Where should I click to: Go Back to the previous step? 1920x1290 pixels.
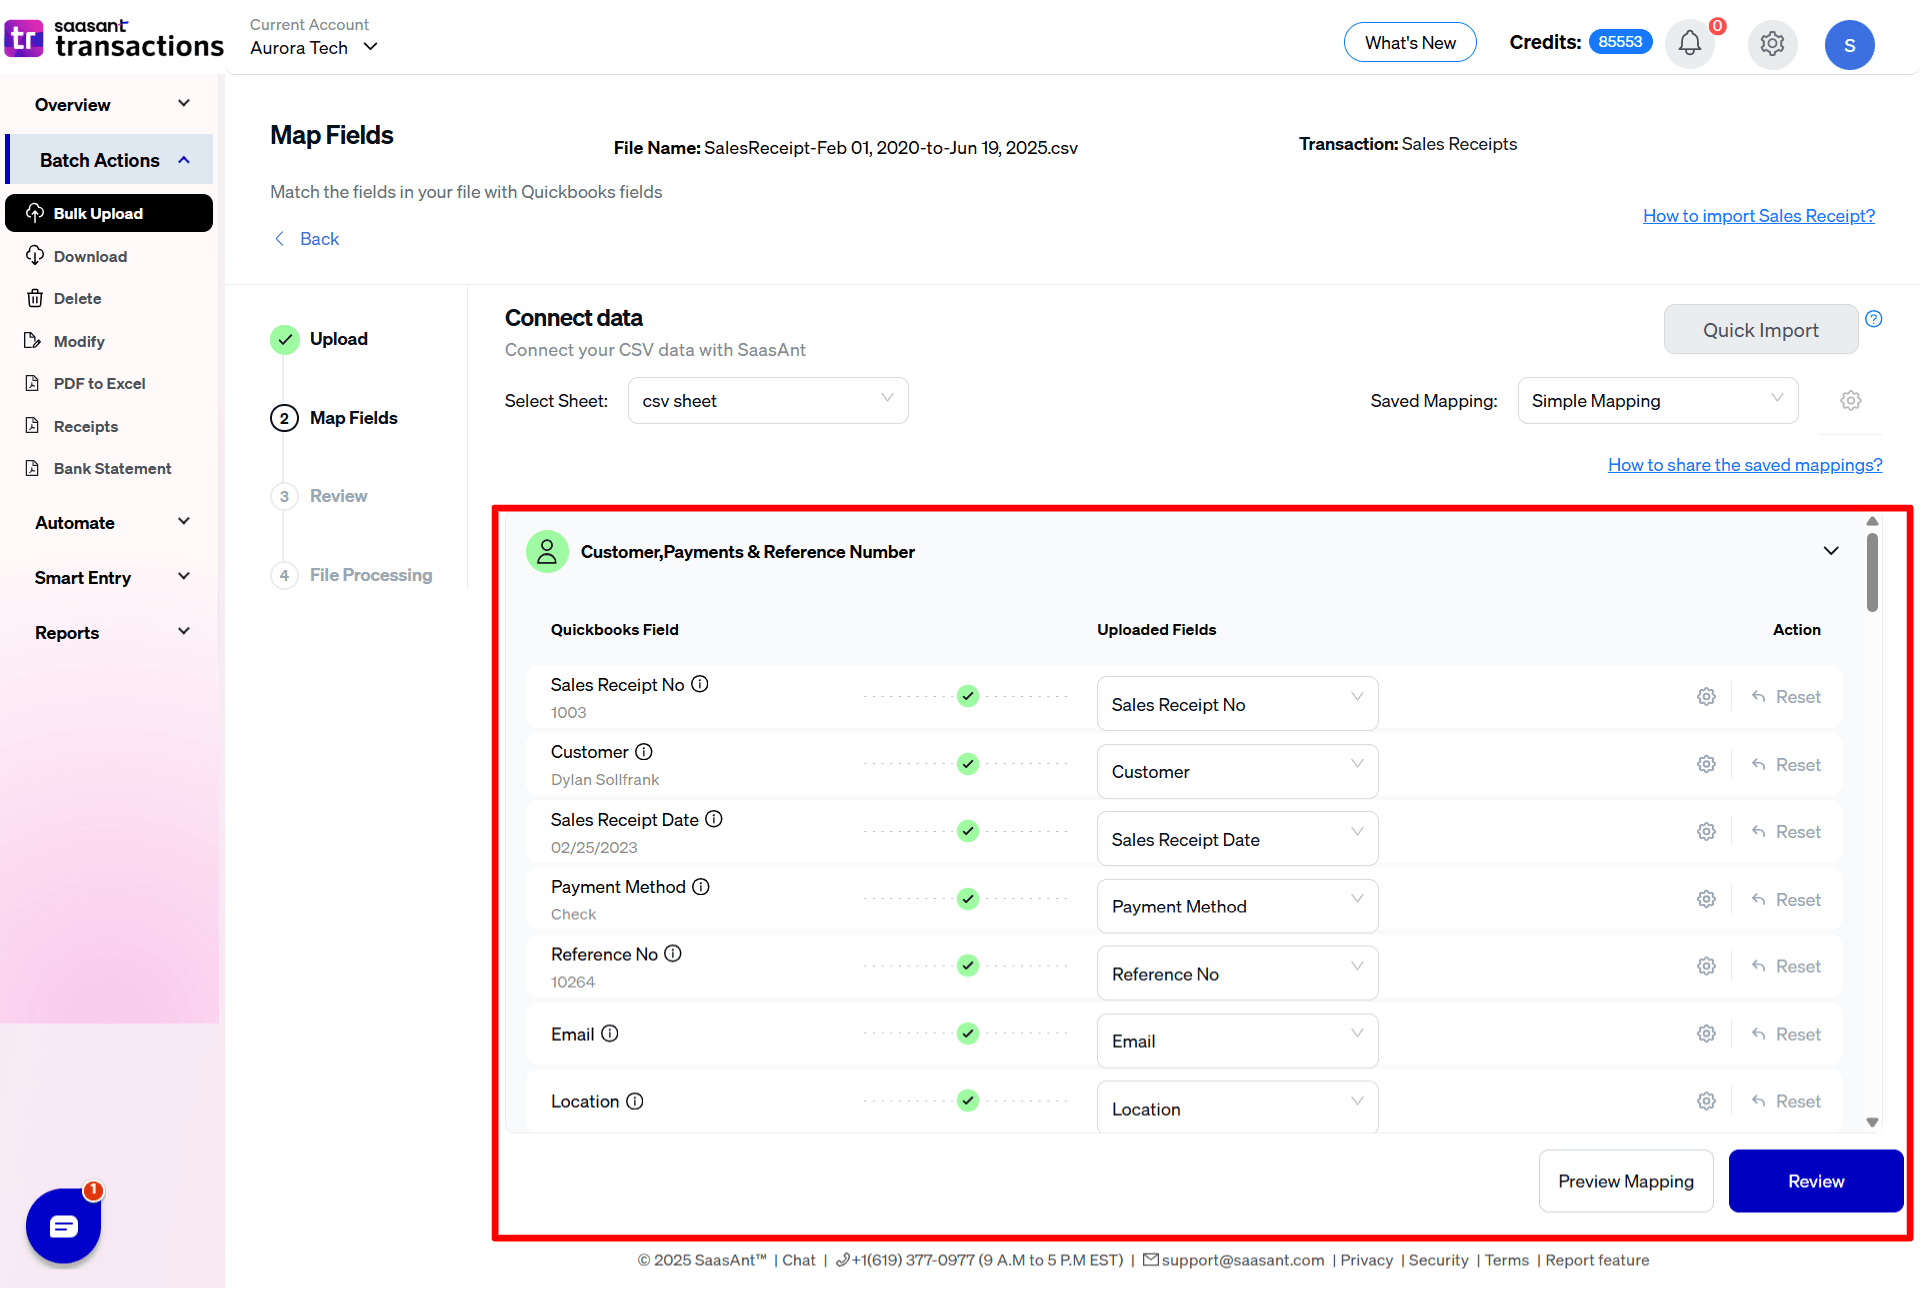coord(307,239)
